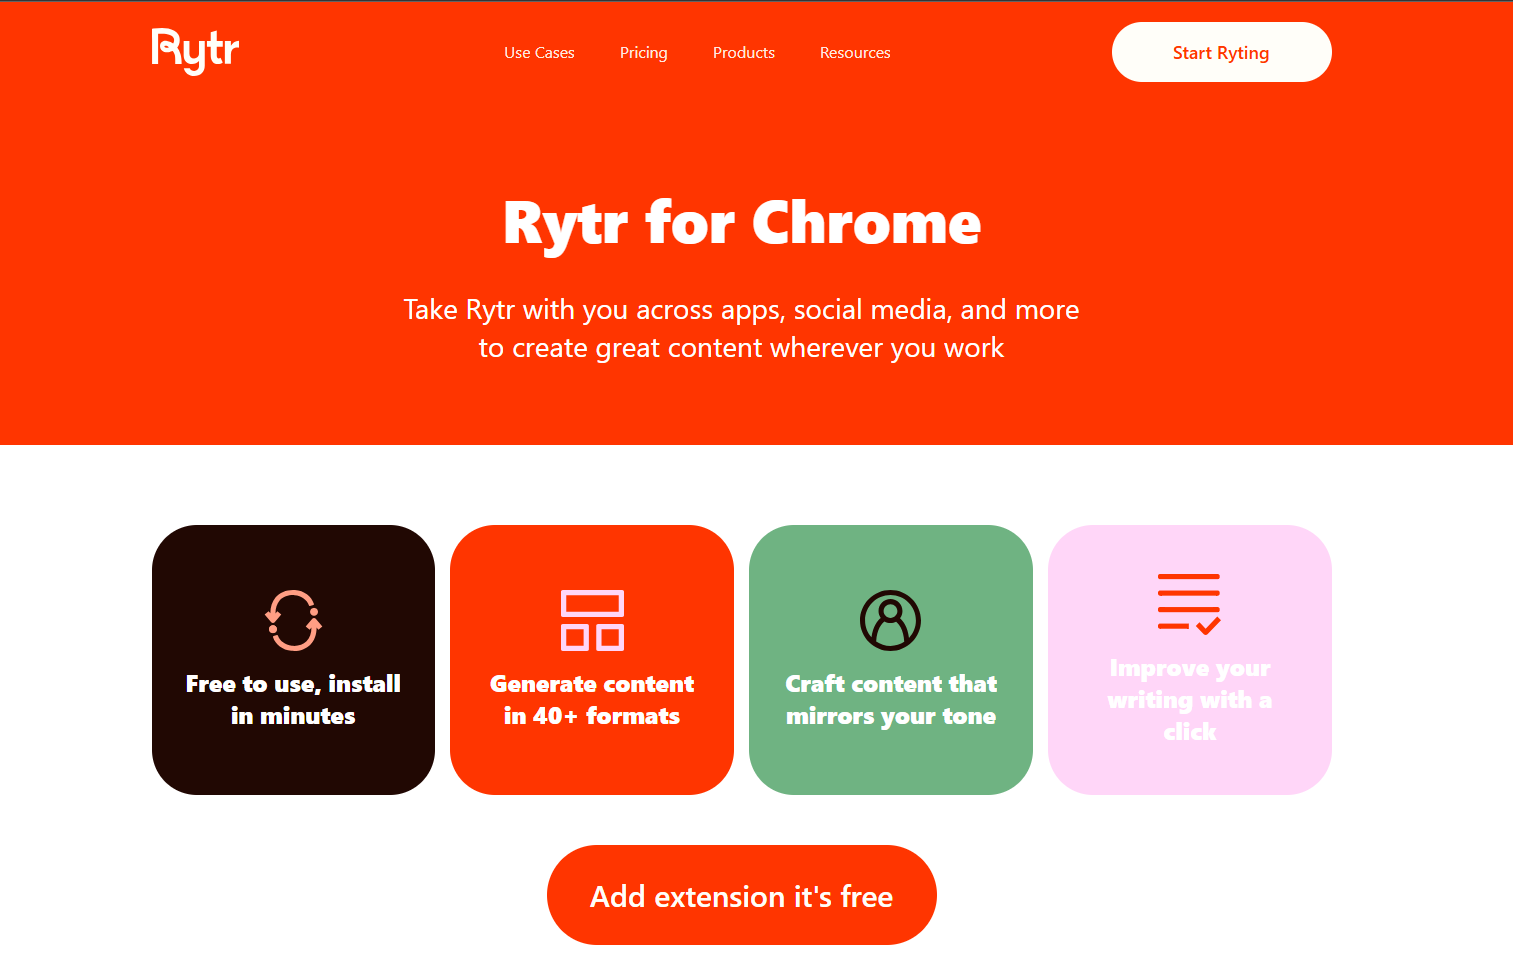The height and width of the screenshot is (959, 1513).
Task: Select the orange banner area at the top
Action: click(x=741, y=420)
